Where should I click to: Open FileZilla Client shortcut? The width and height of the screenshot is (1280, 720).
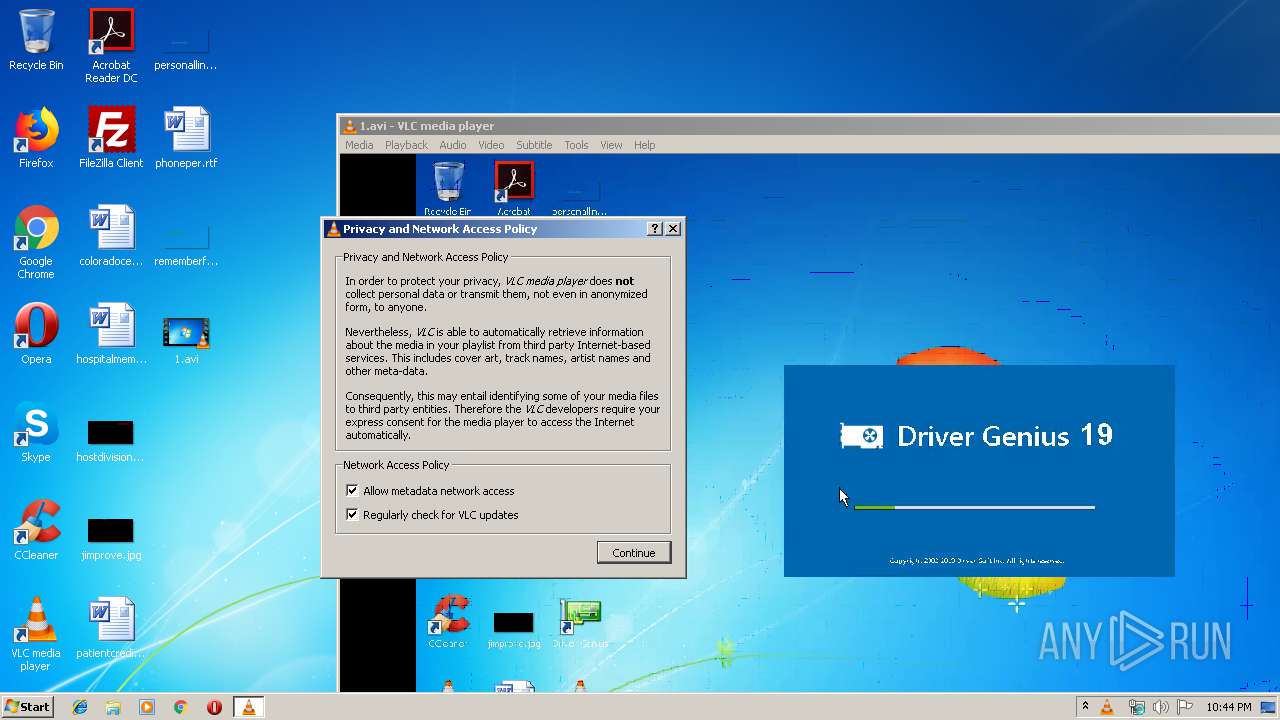pos(111,138)
